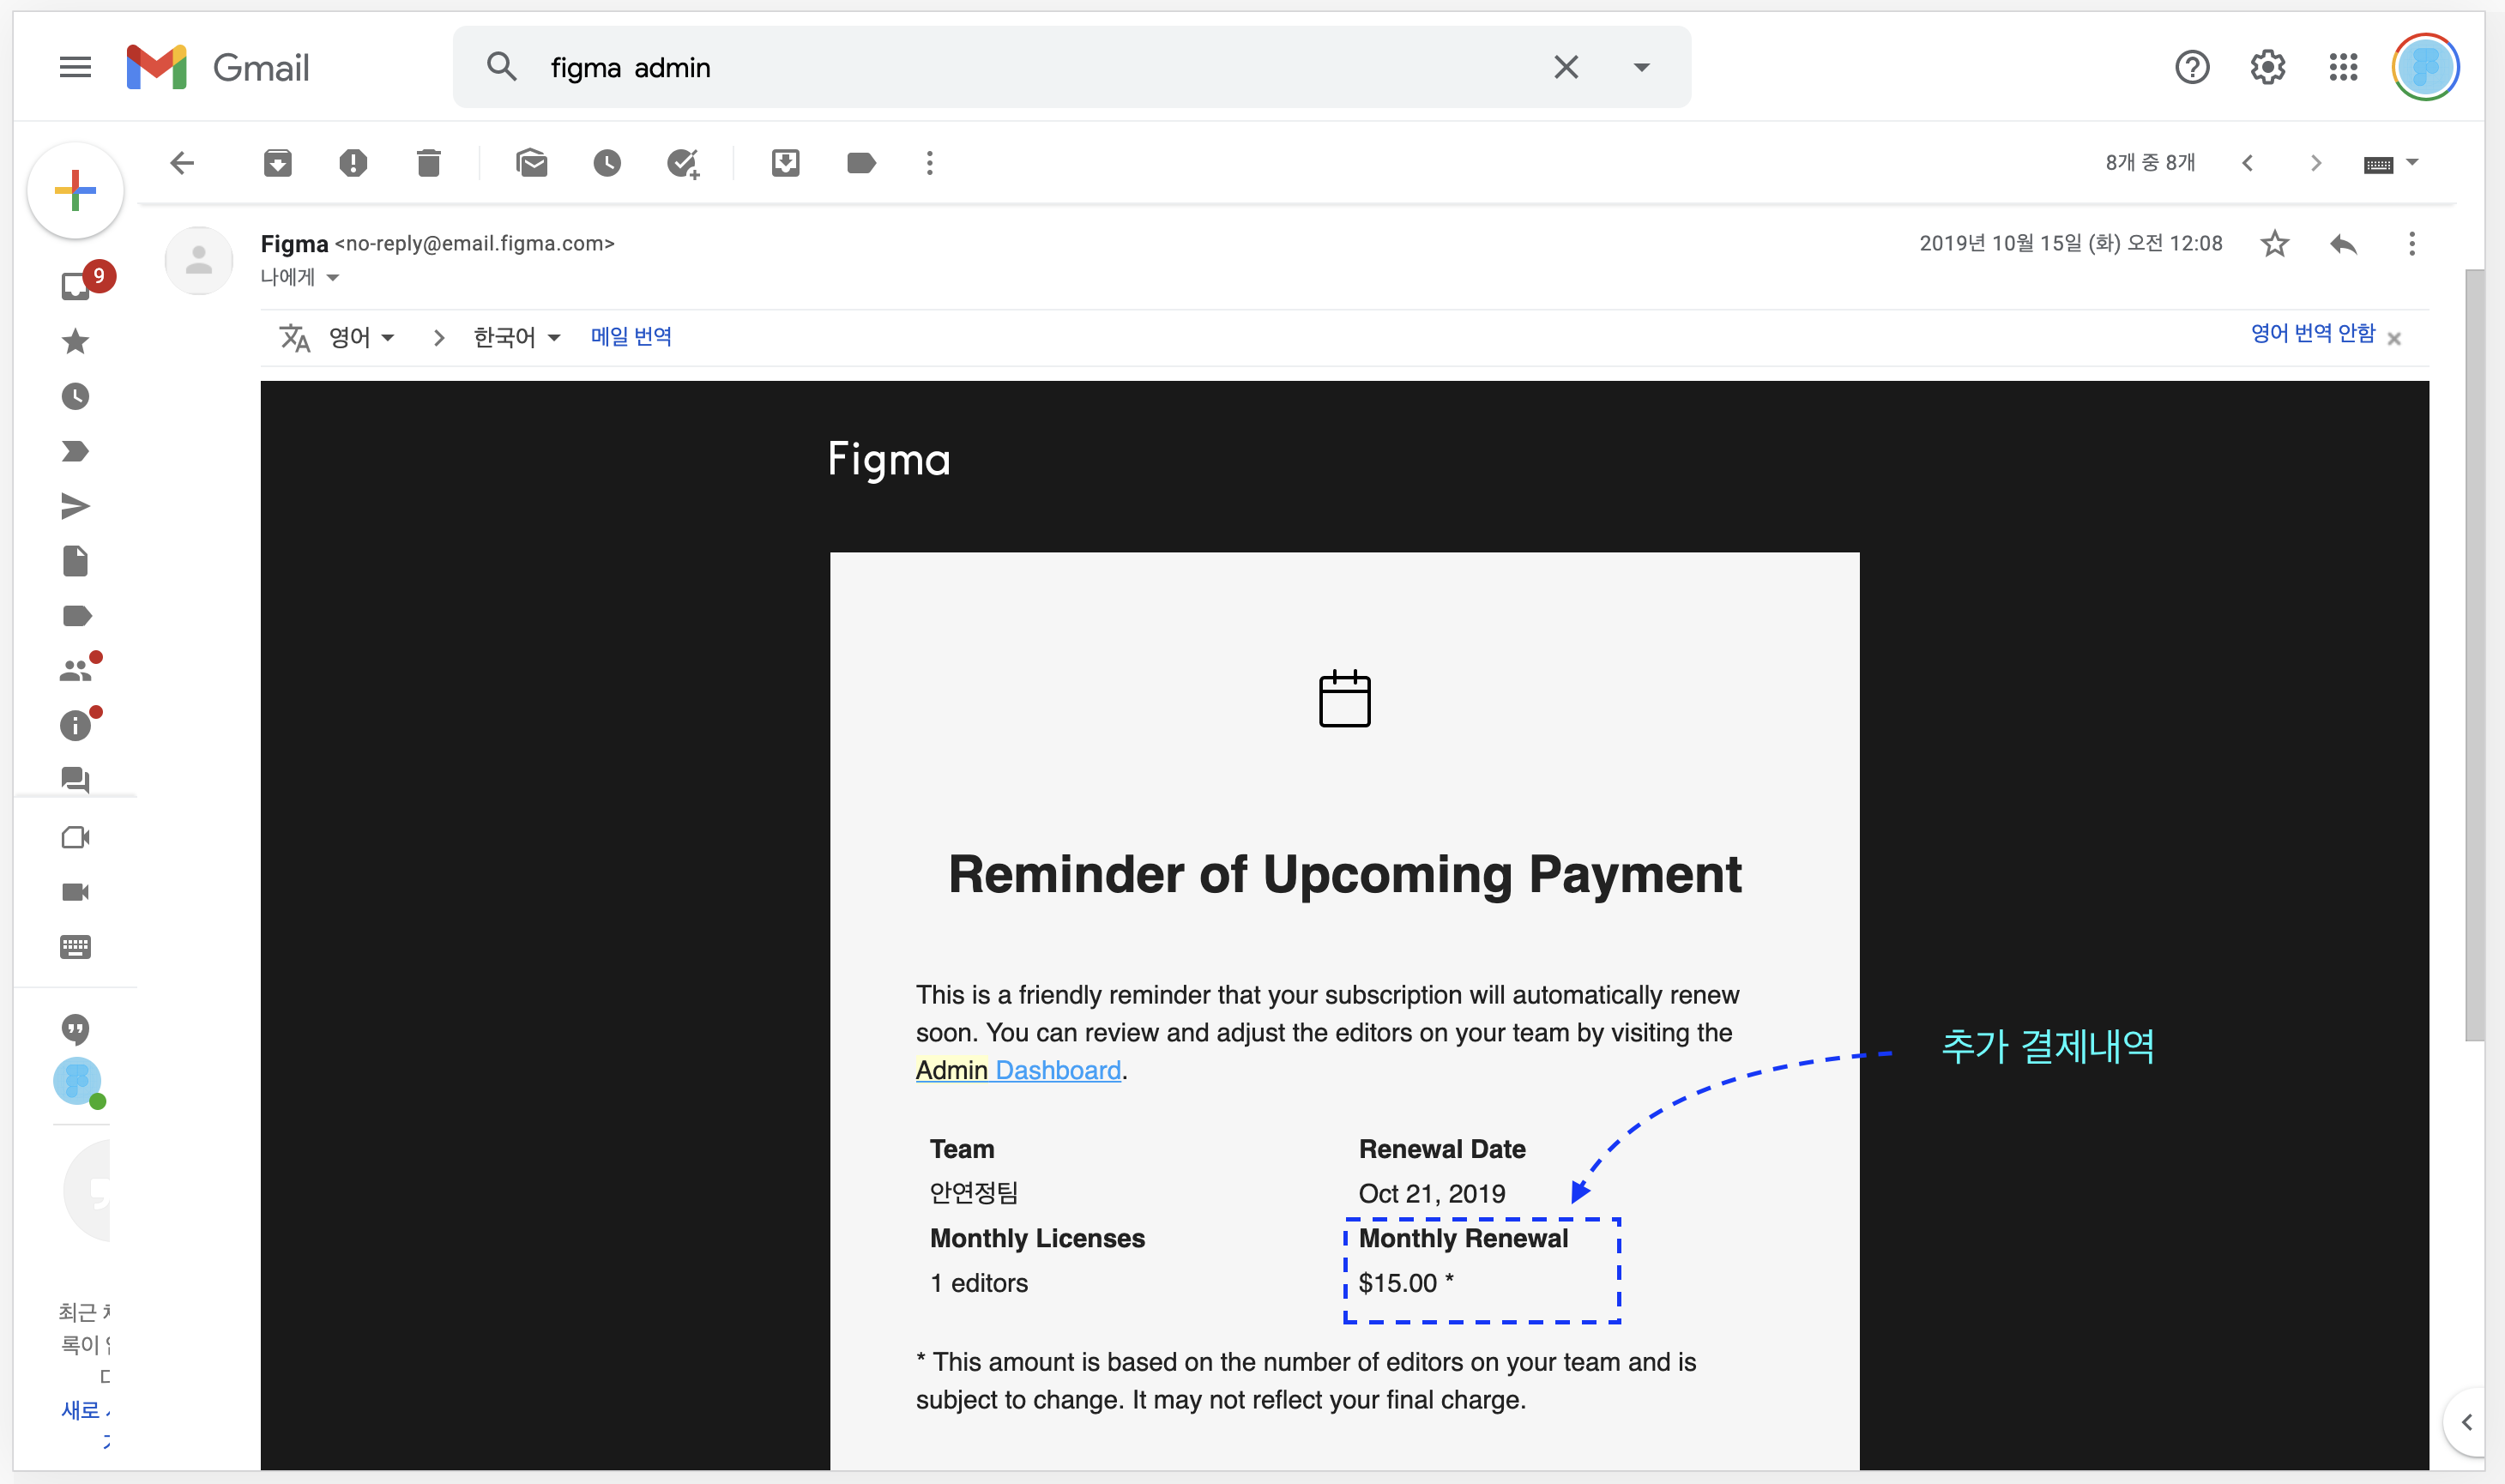
Task: Move email to inbox folder icon
Action: [x=786, y=163]
